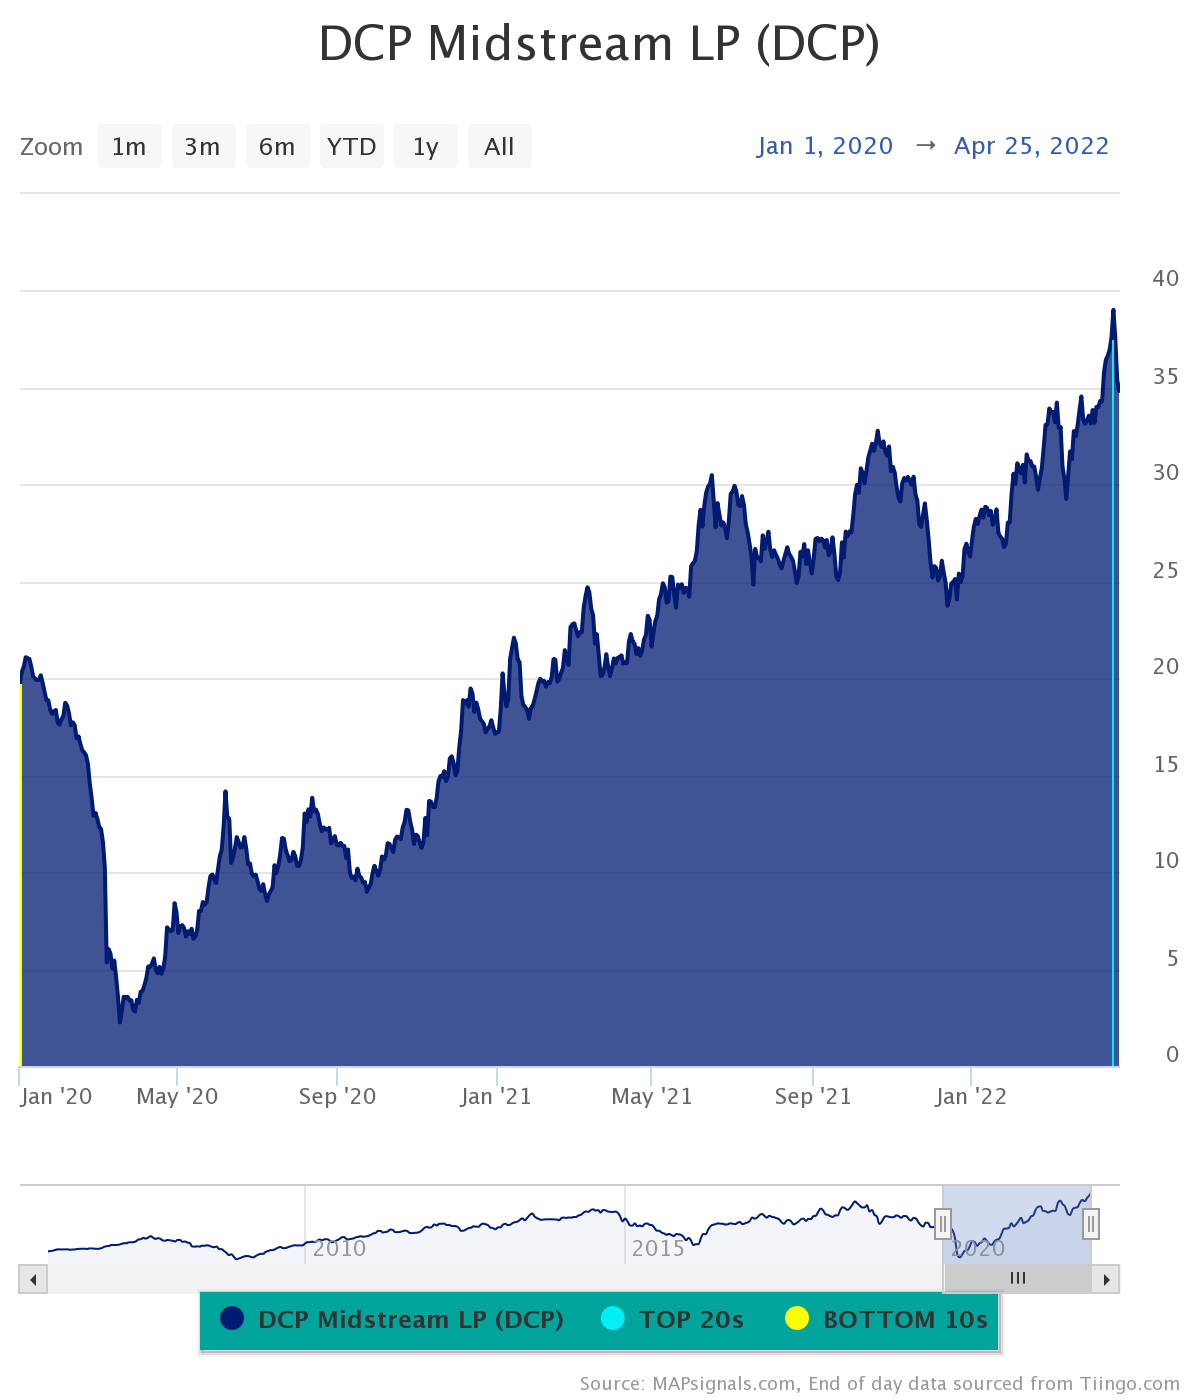Screen dimensions: 1200x1400
Task: Click the cyan TOP 20s legend marker
Action: click(x=613, y=1319)
